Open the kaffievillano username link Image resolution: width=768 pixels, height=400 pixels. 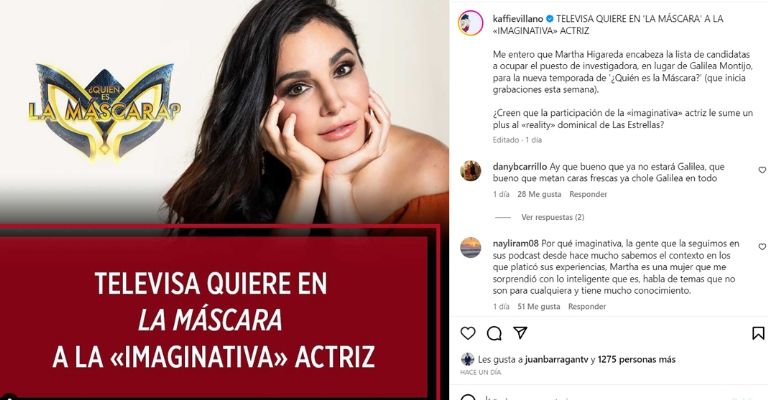[518, 19]
